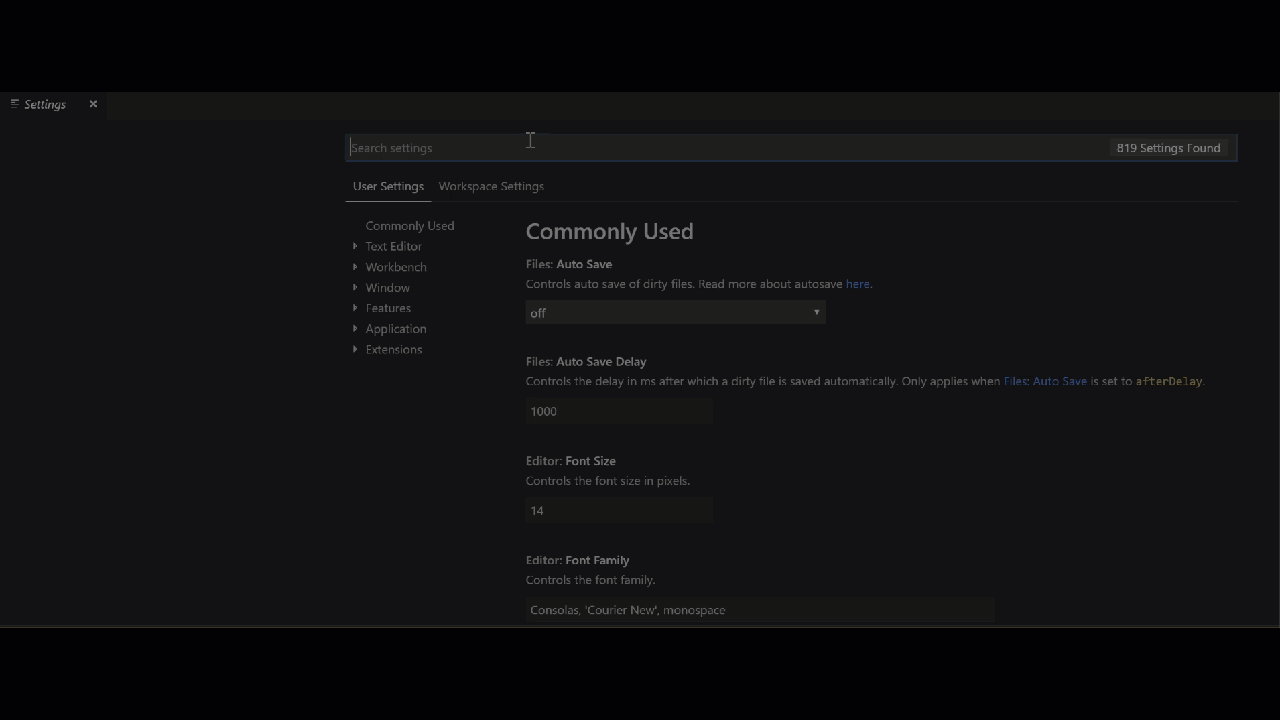The image size is (1280, 720).
Task: Edit the Editor Font Size value
Action: click(618, 510)
